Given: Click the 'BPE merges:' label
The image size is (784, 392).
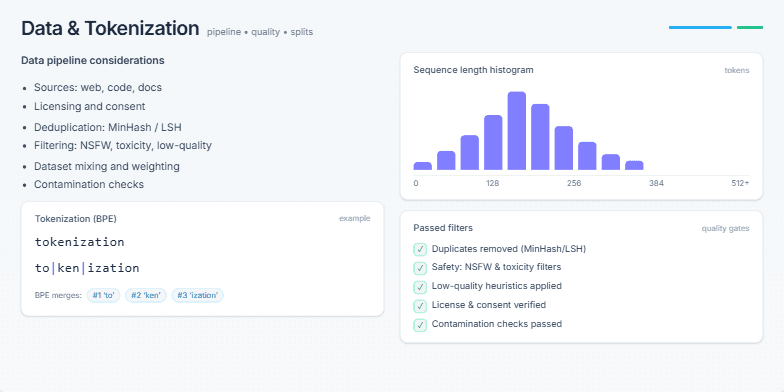Looking at the screenshot, I should [58, 296].
